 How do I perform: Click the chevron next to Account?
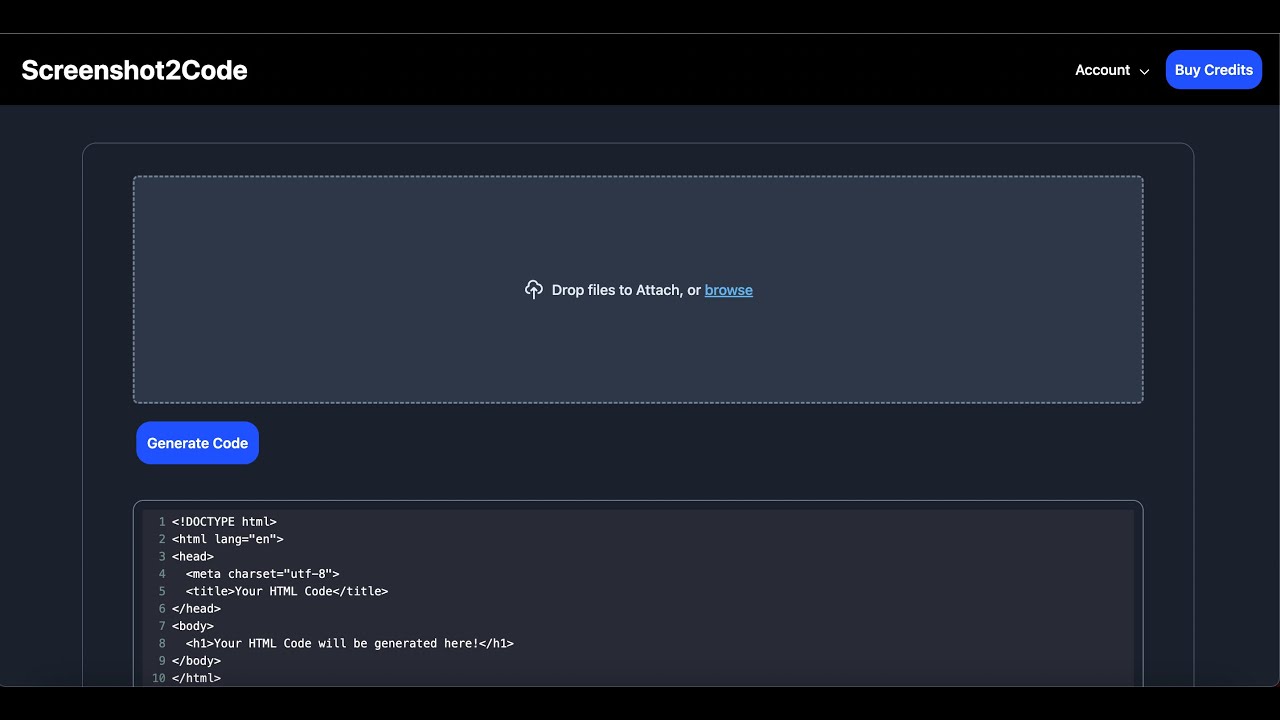[1144, 71]
